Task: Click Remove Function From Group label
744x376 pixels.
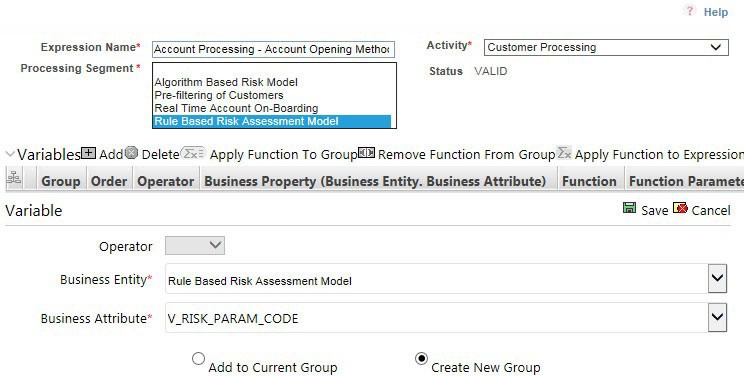Action: (466, 155)
